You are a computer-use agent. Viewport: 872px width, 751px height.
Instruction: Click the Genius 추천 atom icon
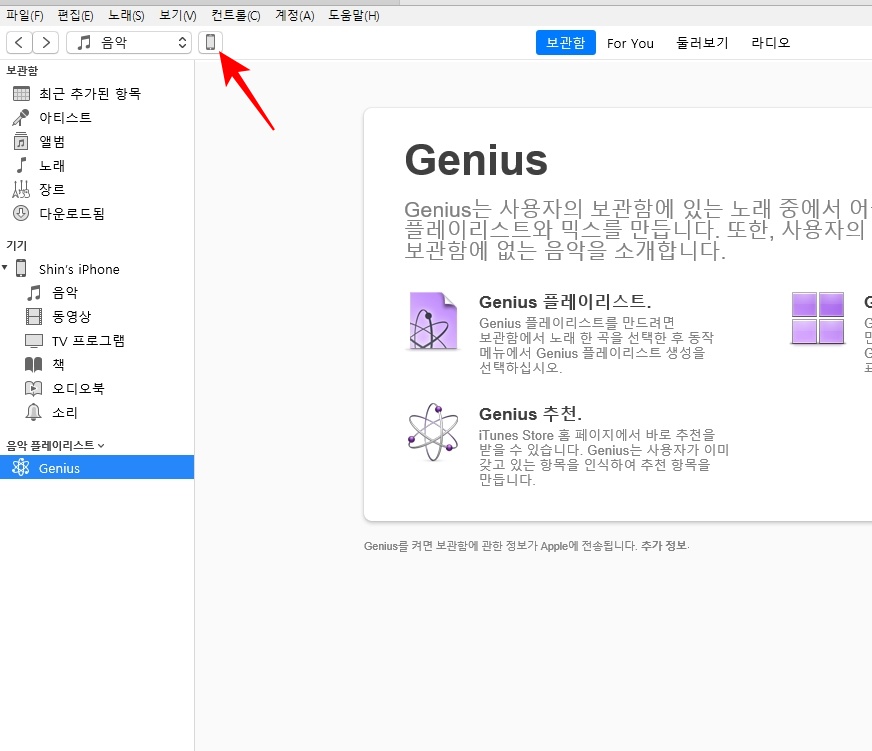click(433, 433)
